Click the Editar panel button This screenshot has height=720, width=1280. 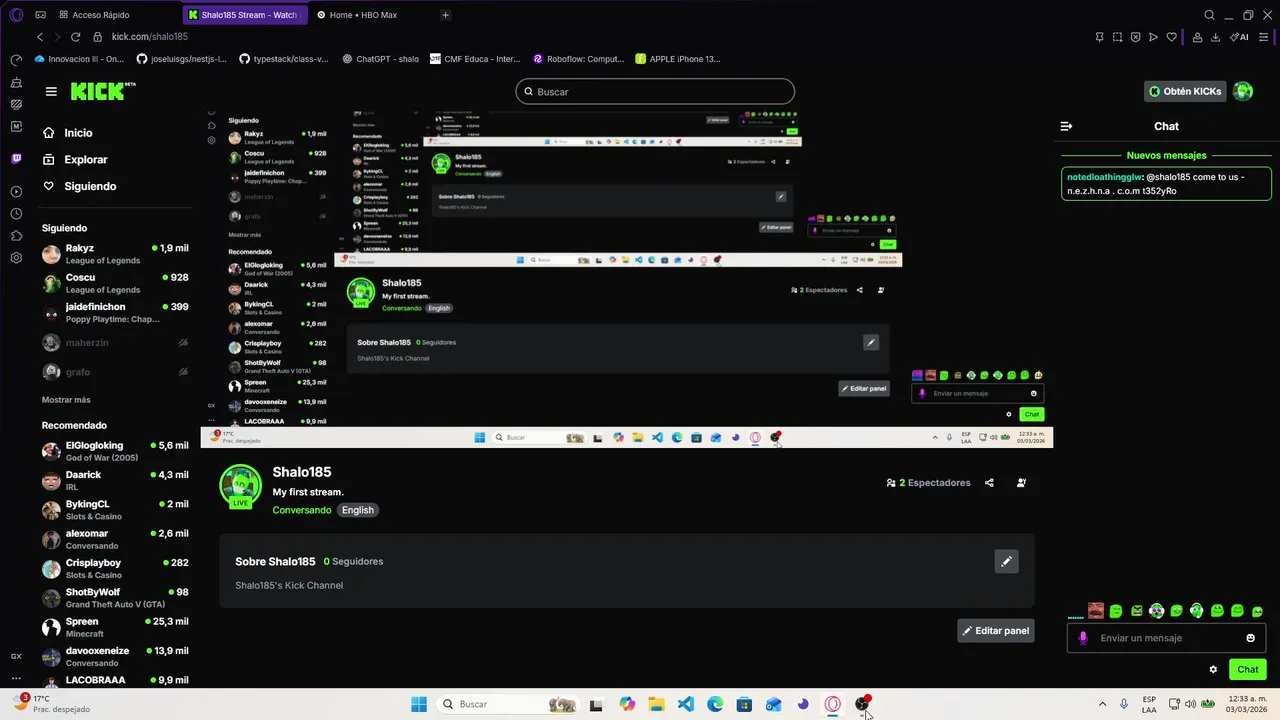tap(995, 631)
